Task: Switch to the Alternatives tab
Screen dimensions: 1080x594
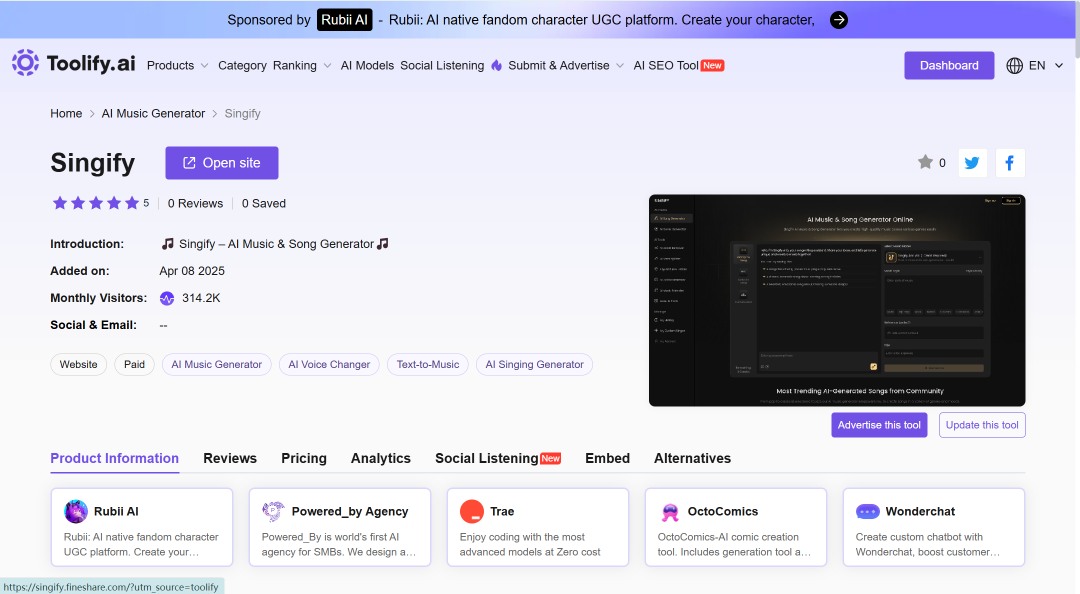Action: (692, 458)
